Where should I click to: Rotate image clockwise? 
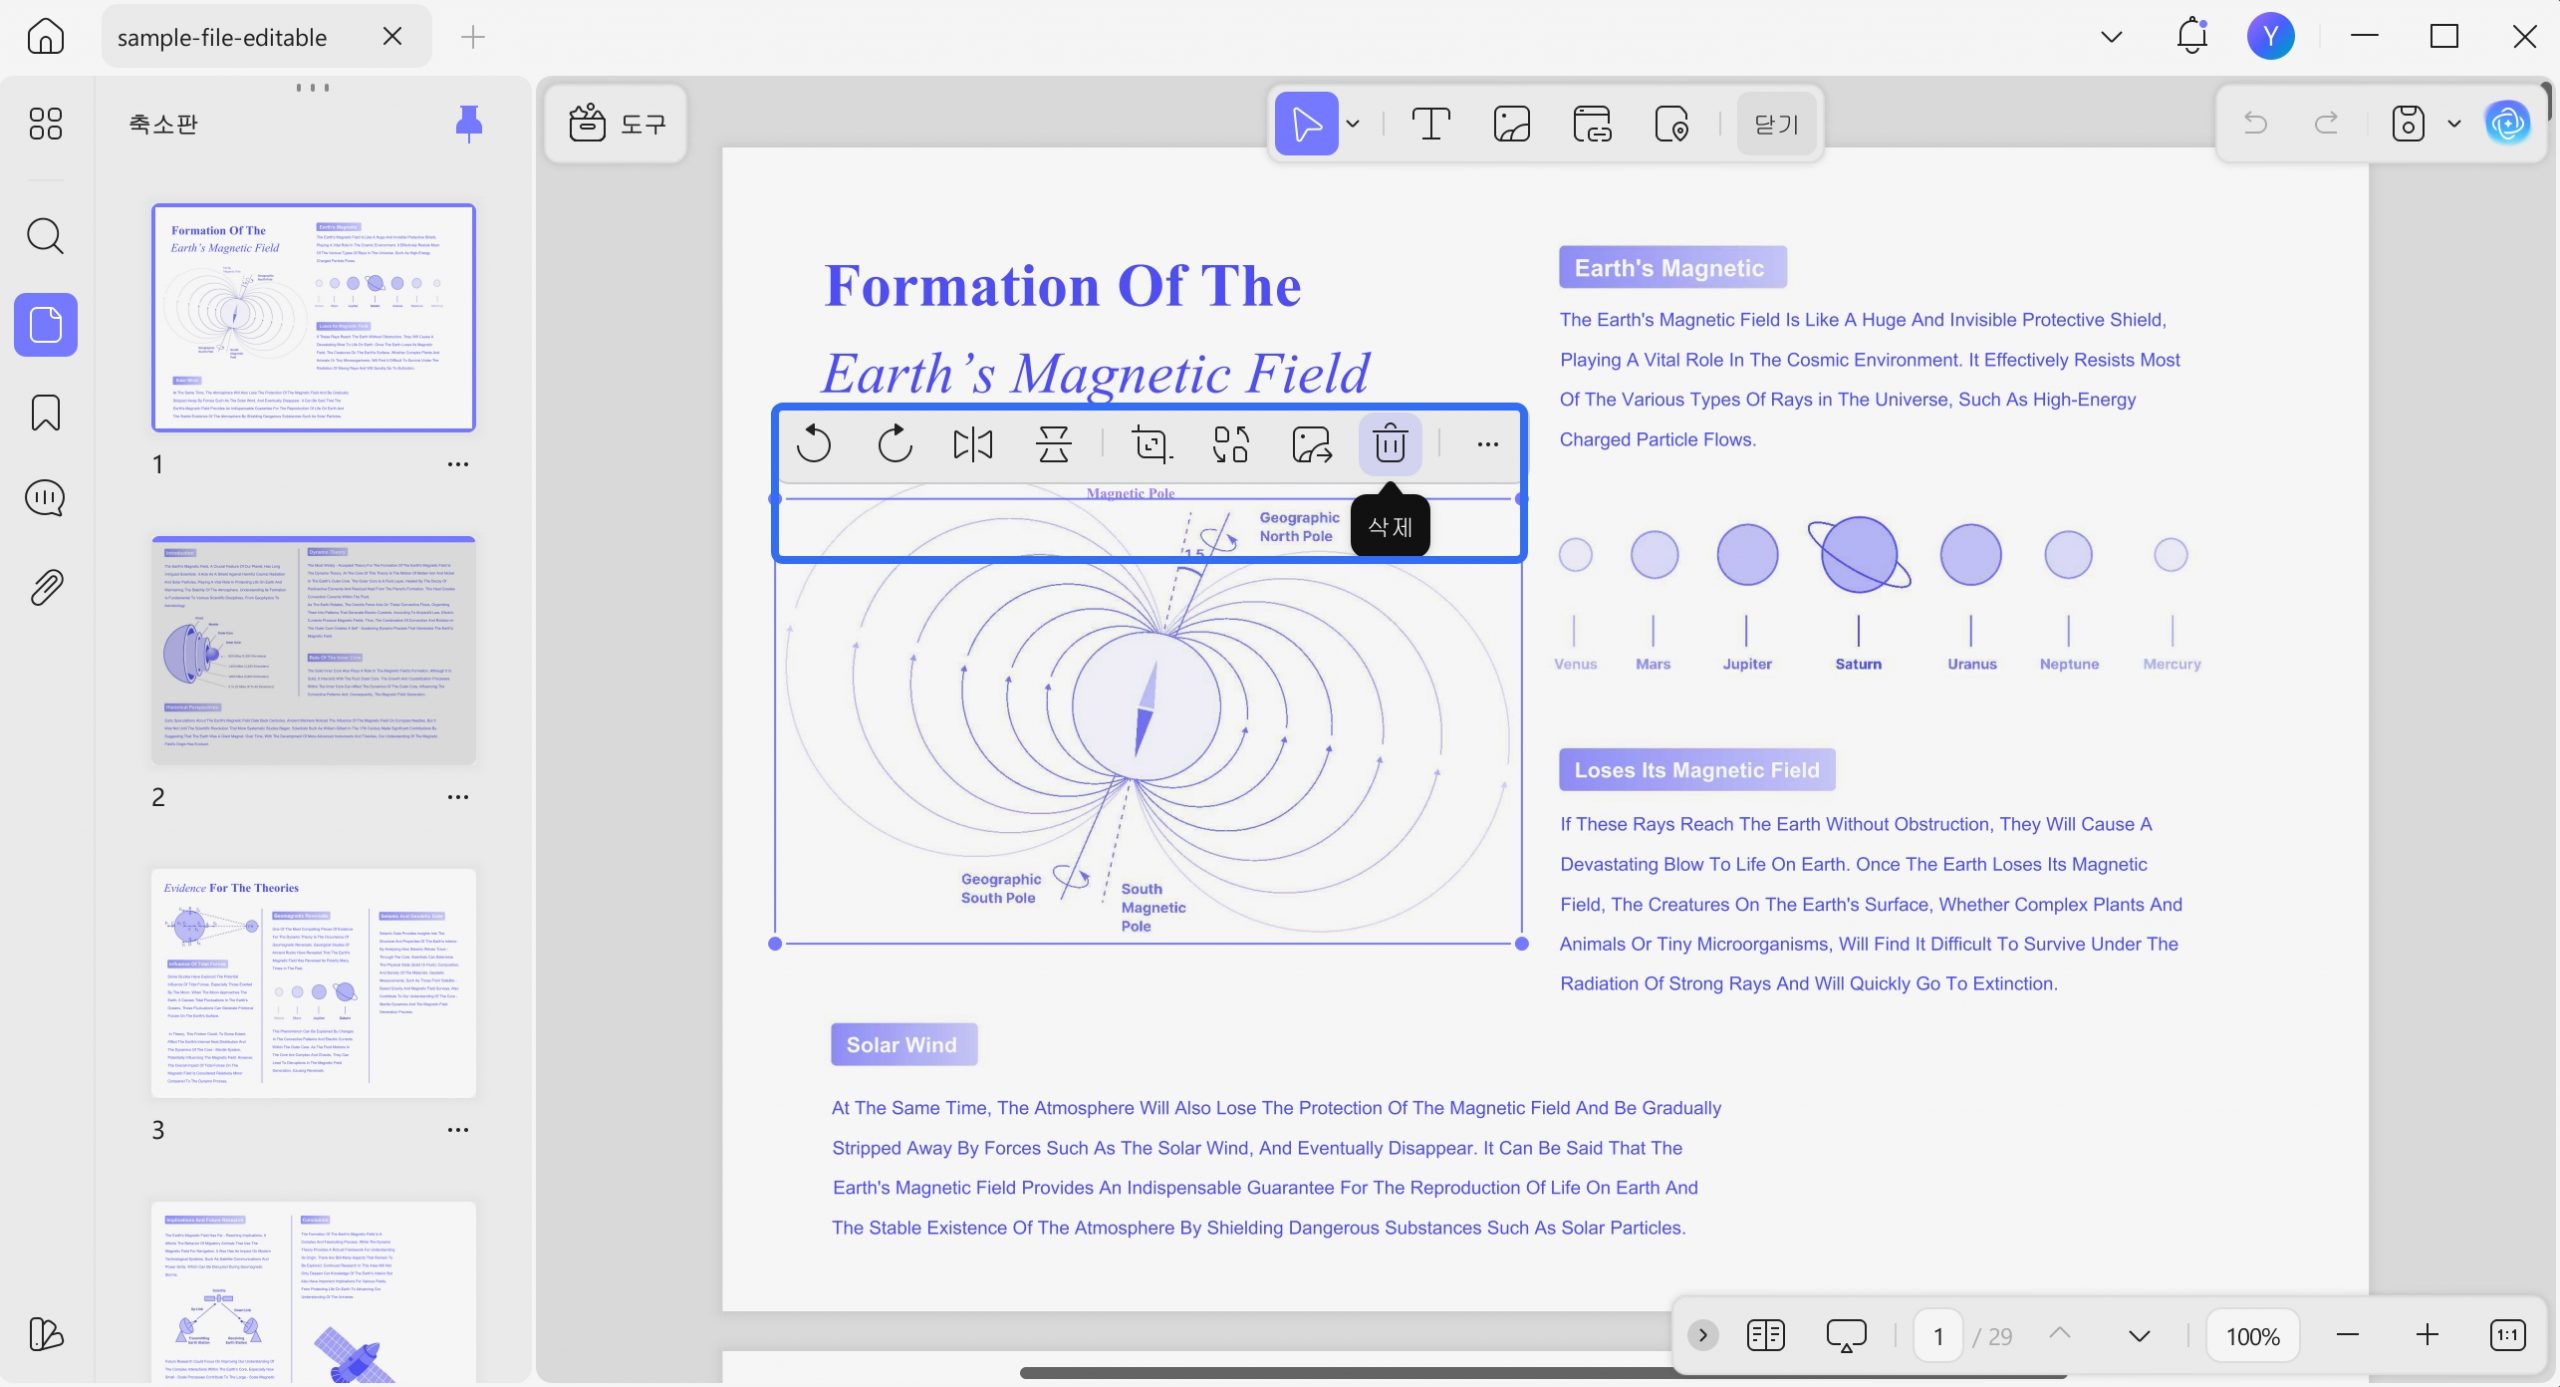[894, 444]
